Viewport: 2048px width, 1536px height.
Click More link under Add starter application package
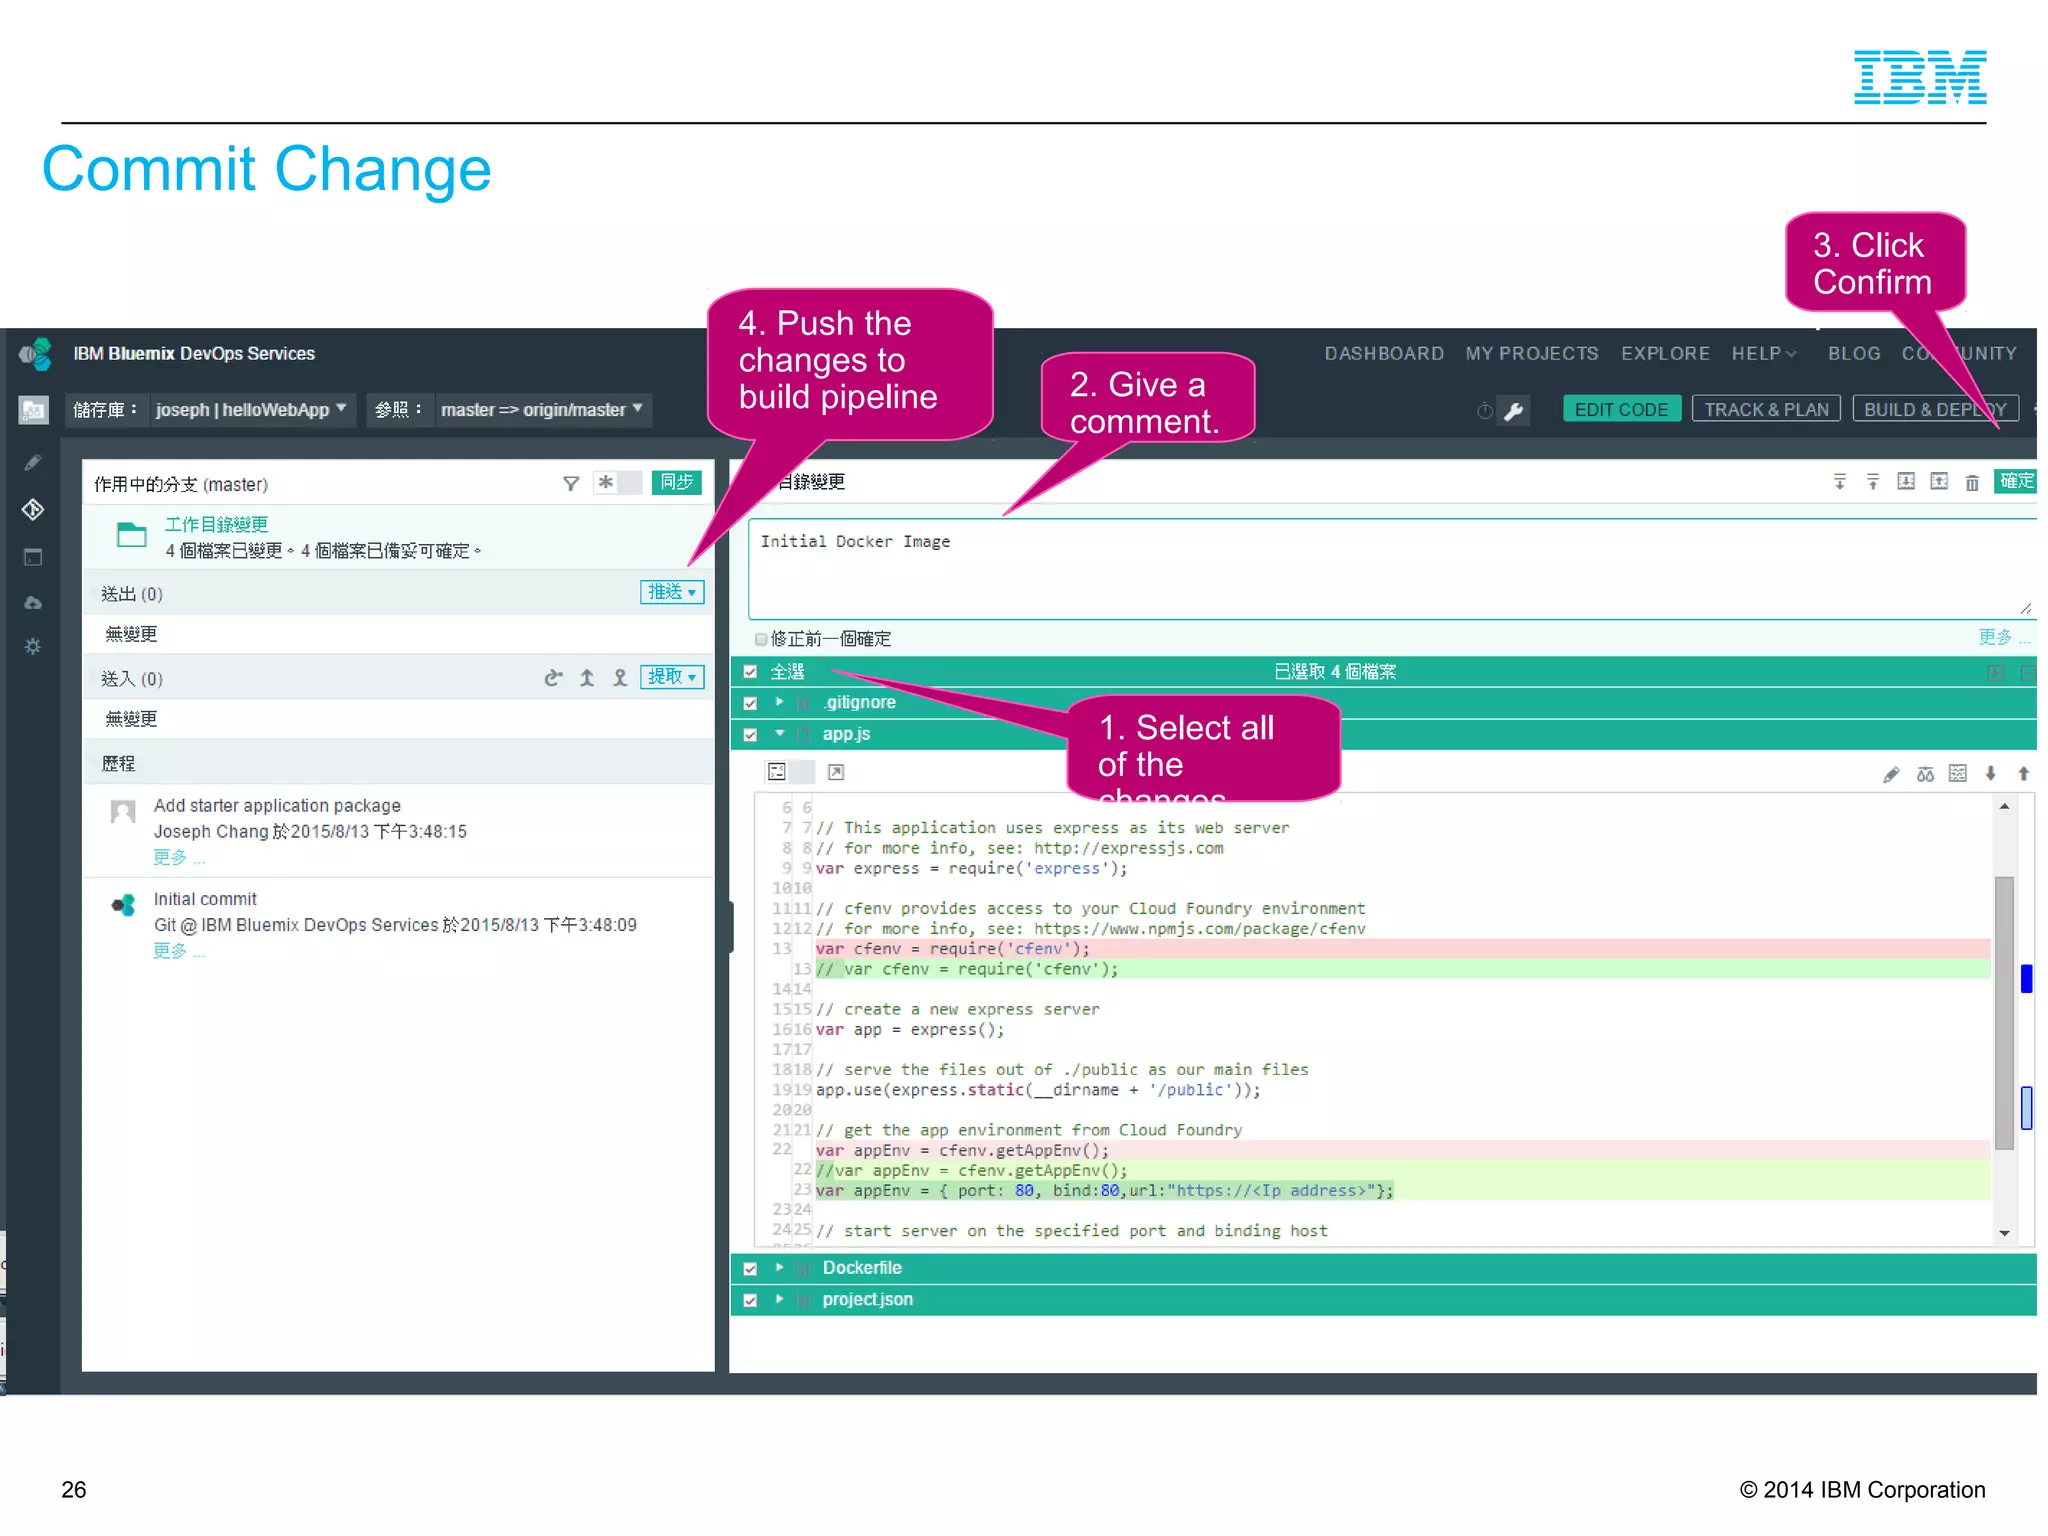click(178, 858)
